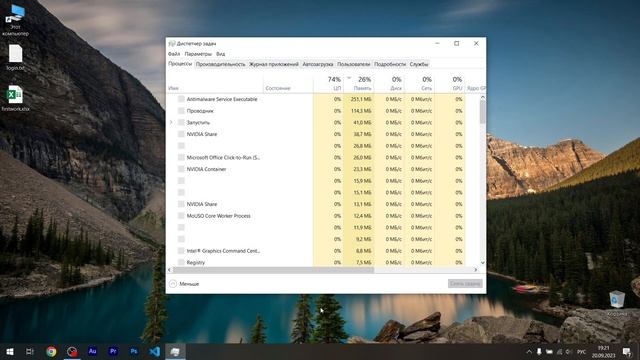This screenshot has height=360, width=640.
Task: Launch Adobe Premiere Pro from taskbar
Action: tap(113, 351)
